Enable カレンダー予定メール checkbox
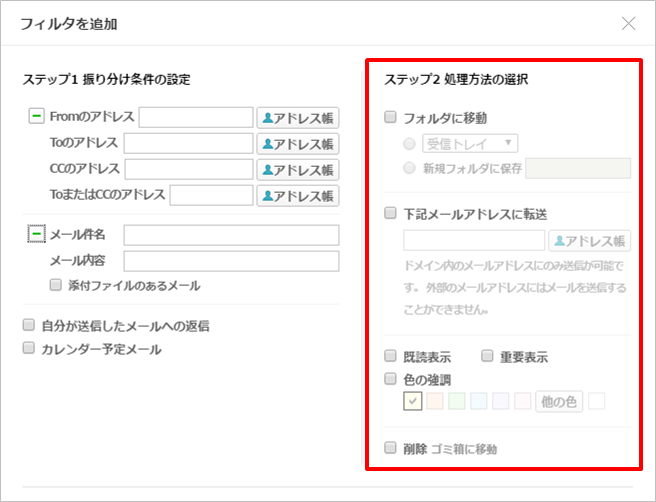 [x=29, y=349]
